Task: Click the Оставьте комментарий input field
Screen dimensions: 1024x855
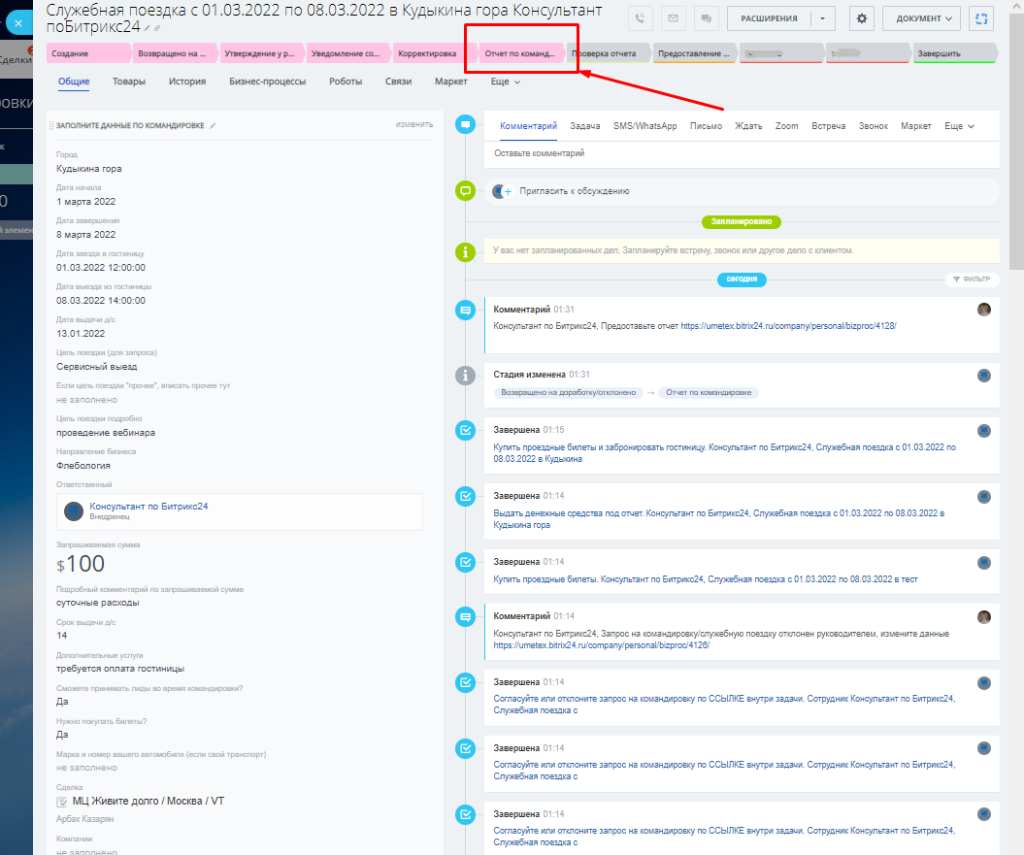Action: click(x=742, y=153)
